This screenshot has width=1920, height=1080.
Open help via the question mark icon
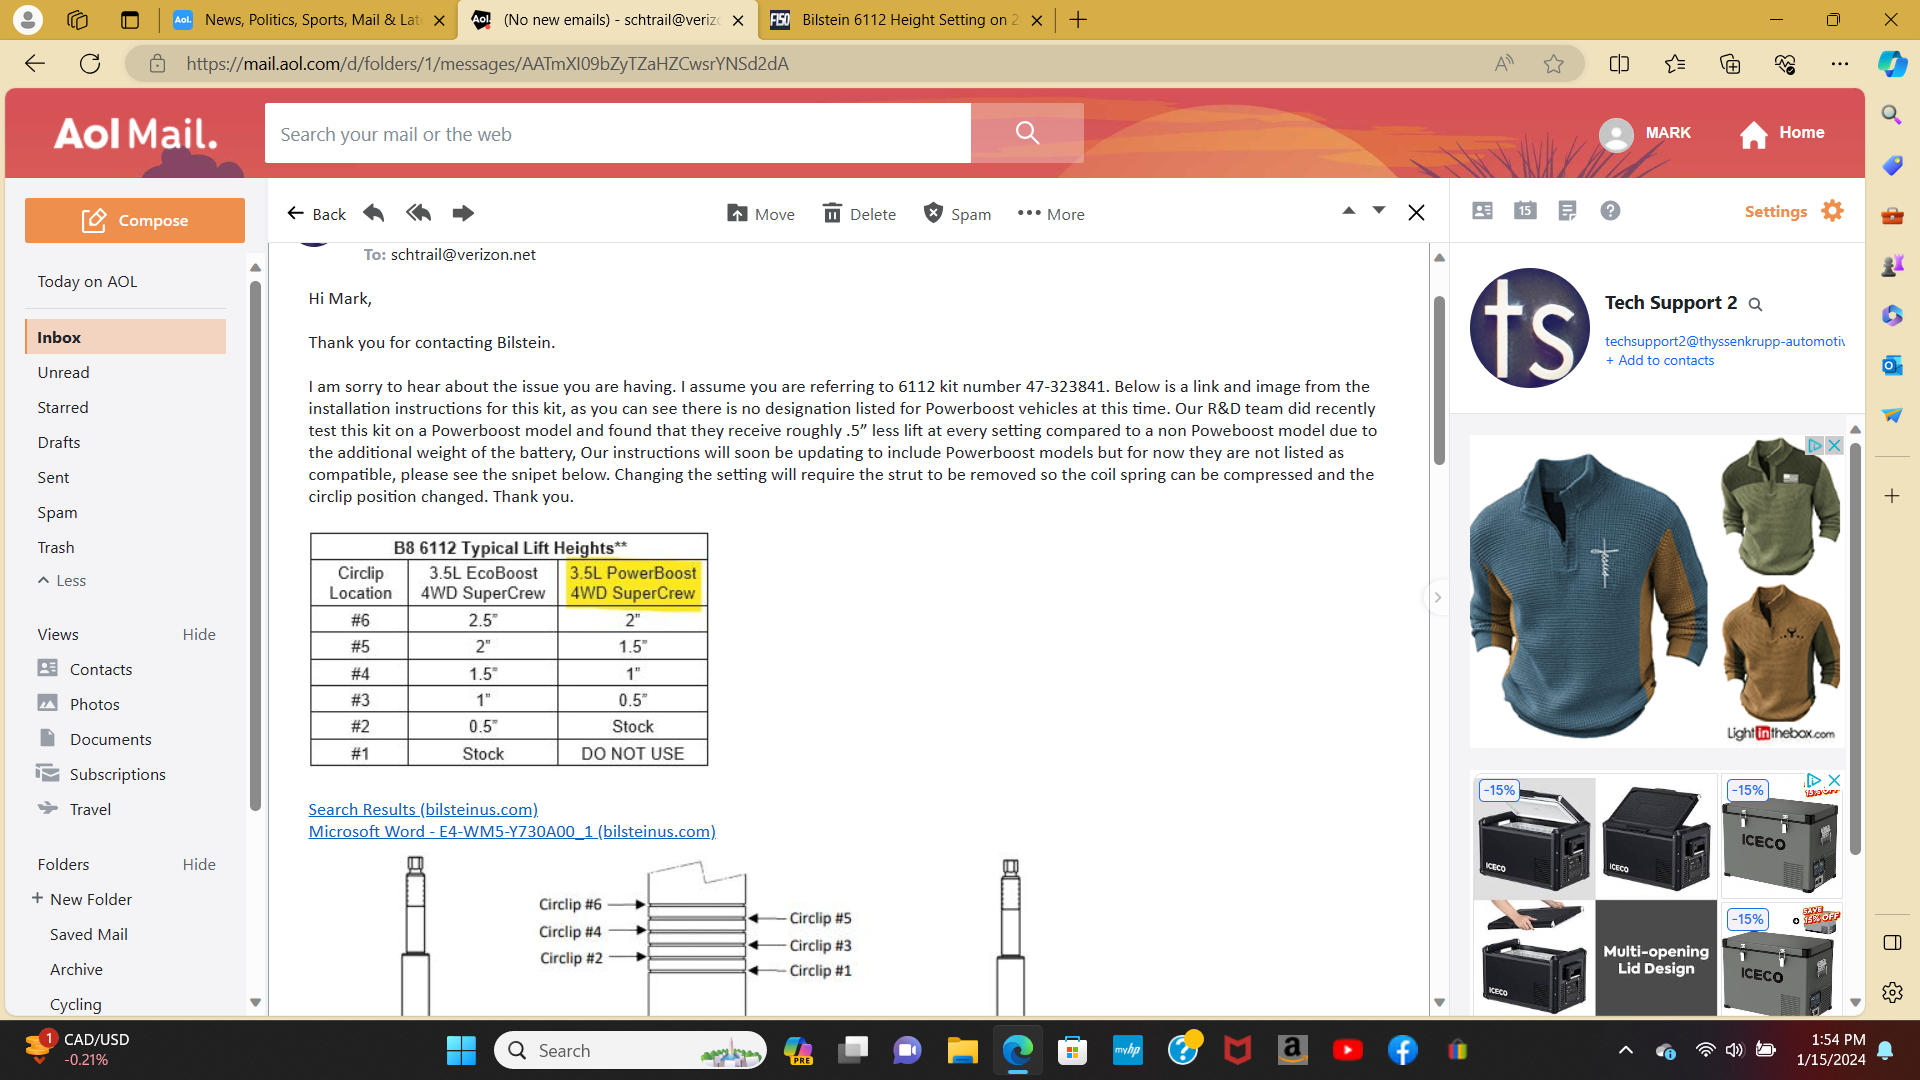(x=1610, y=211)
